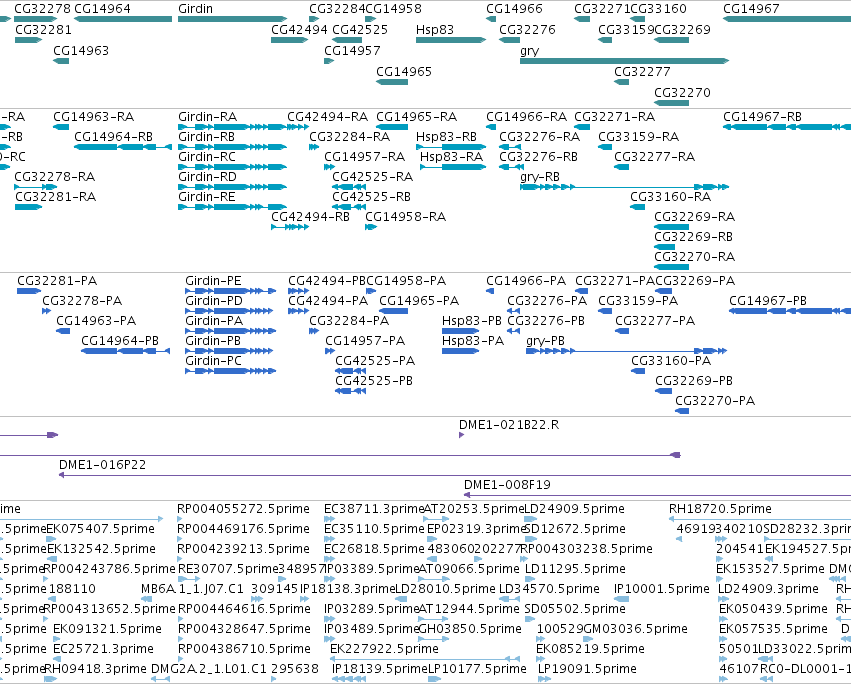Click the CG14967 gene bar
Image resolution: width=851 pixels, height=684 pixels.
pyautogui.click(x=787, y=19)
